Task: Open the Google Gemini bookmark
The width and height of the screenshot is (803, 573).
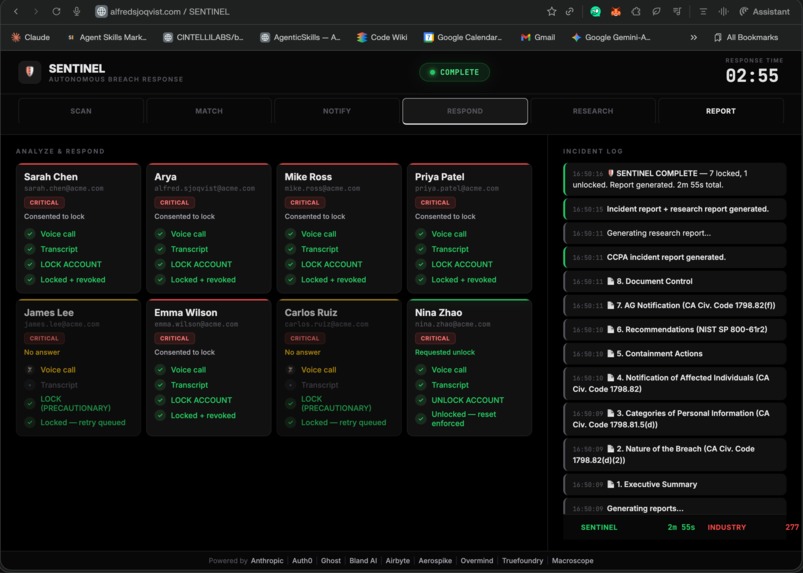Action: 611,37
